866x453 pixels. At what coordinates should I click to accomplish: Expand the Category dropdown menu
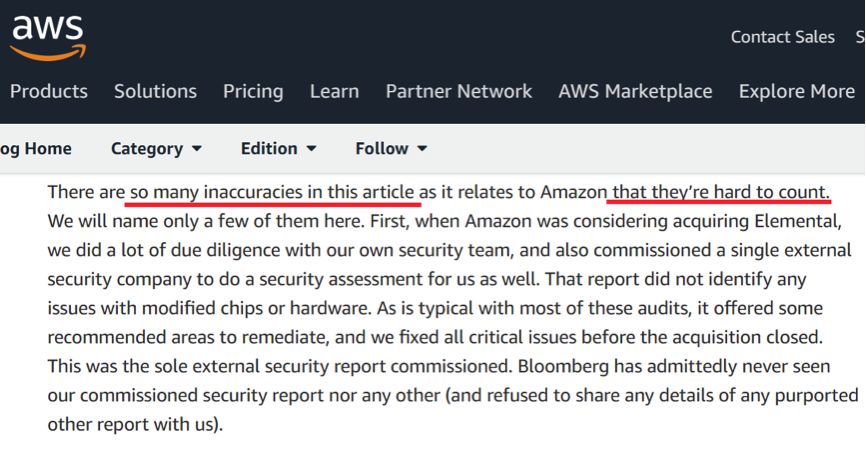(156, 149)
